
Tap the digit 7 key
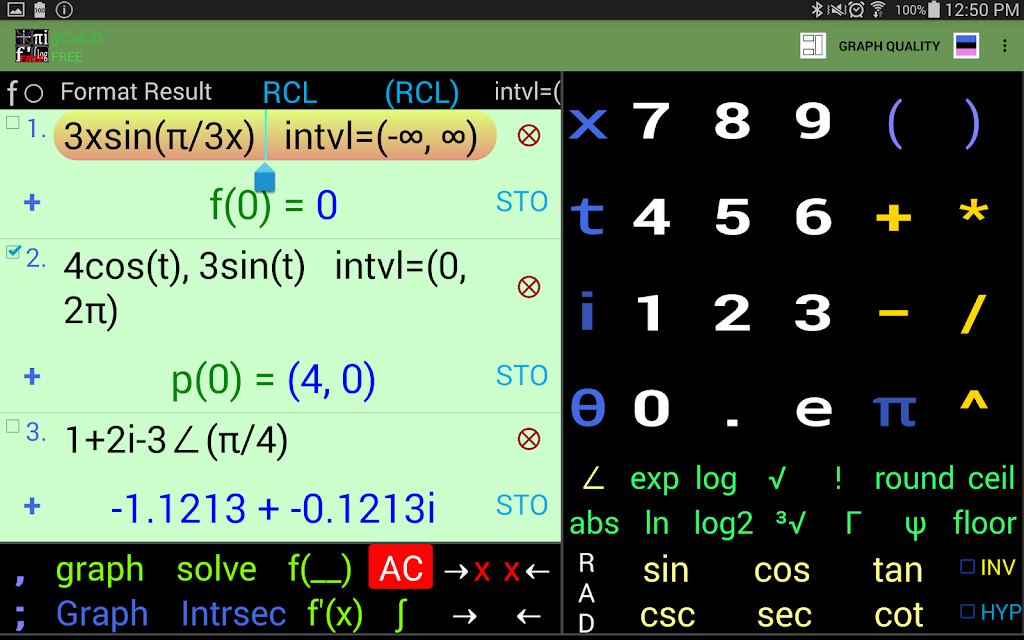point(651,121)
